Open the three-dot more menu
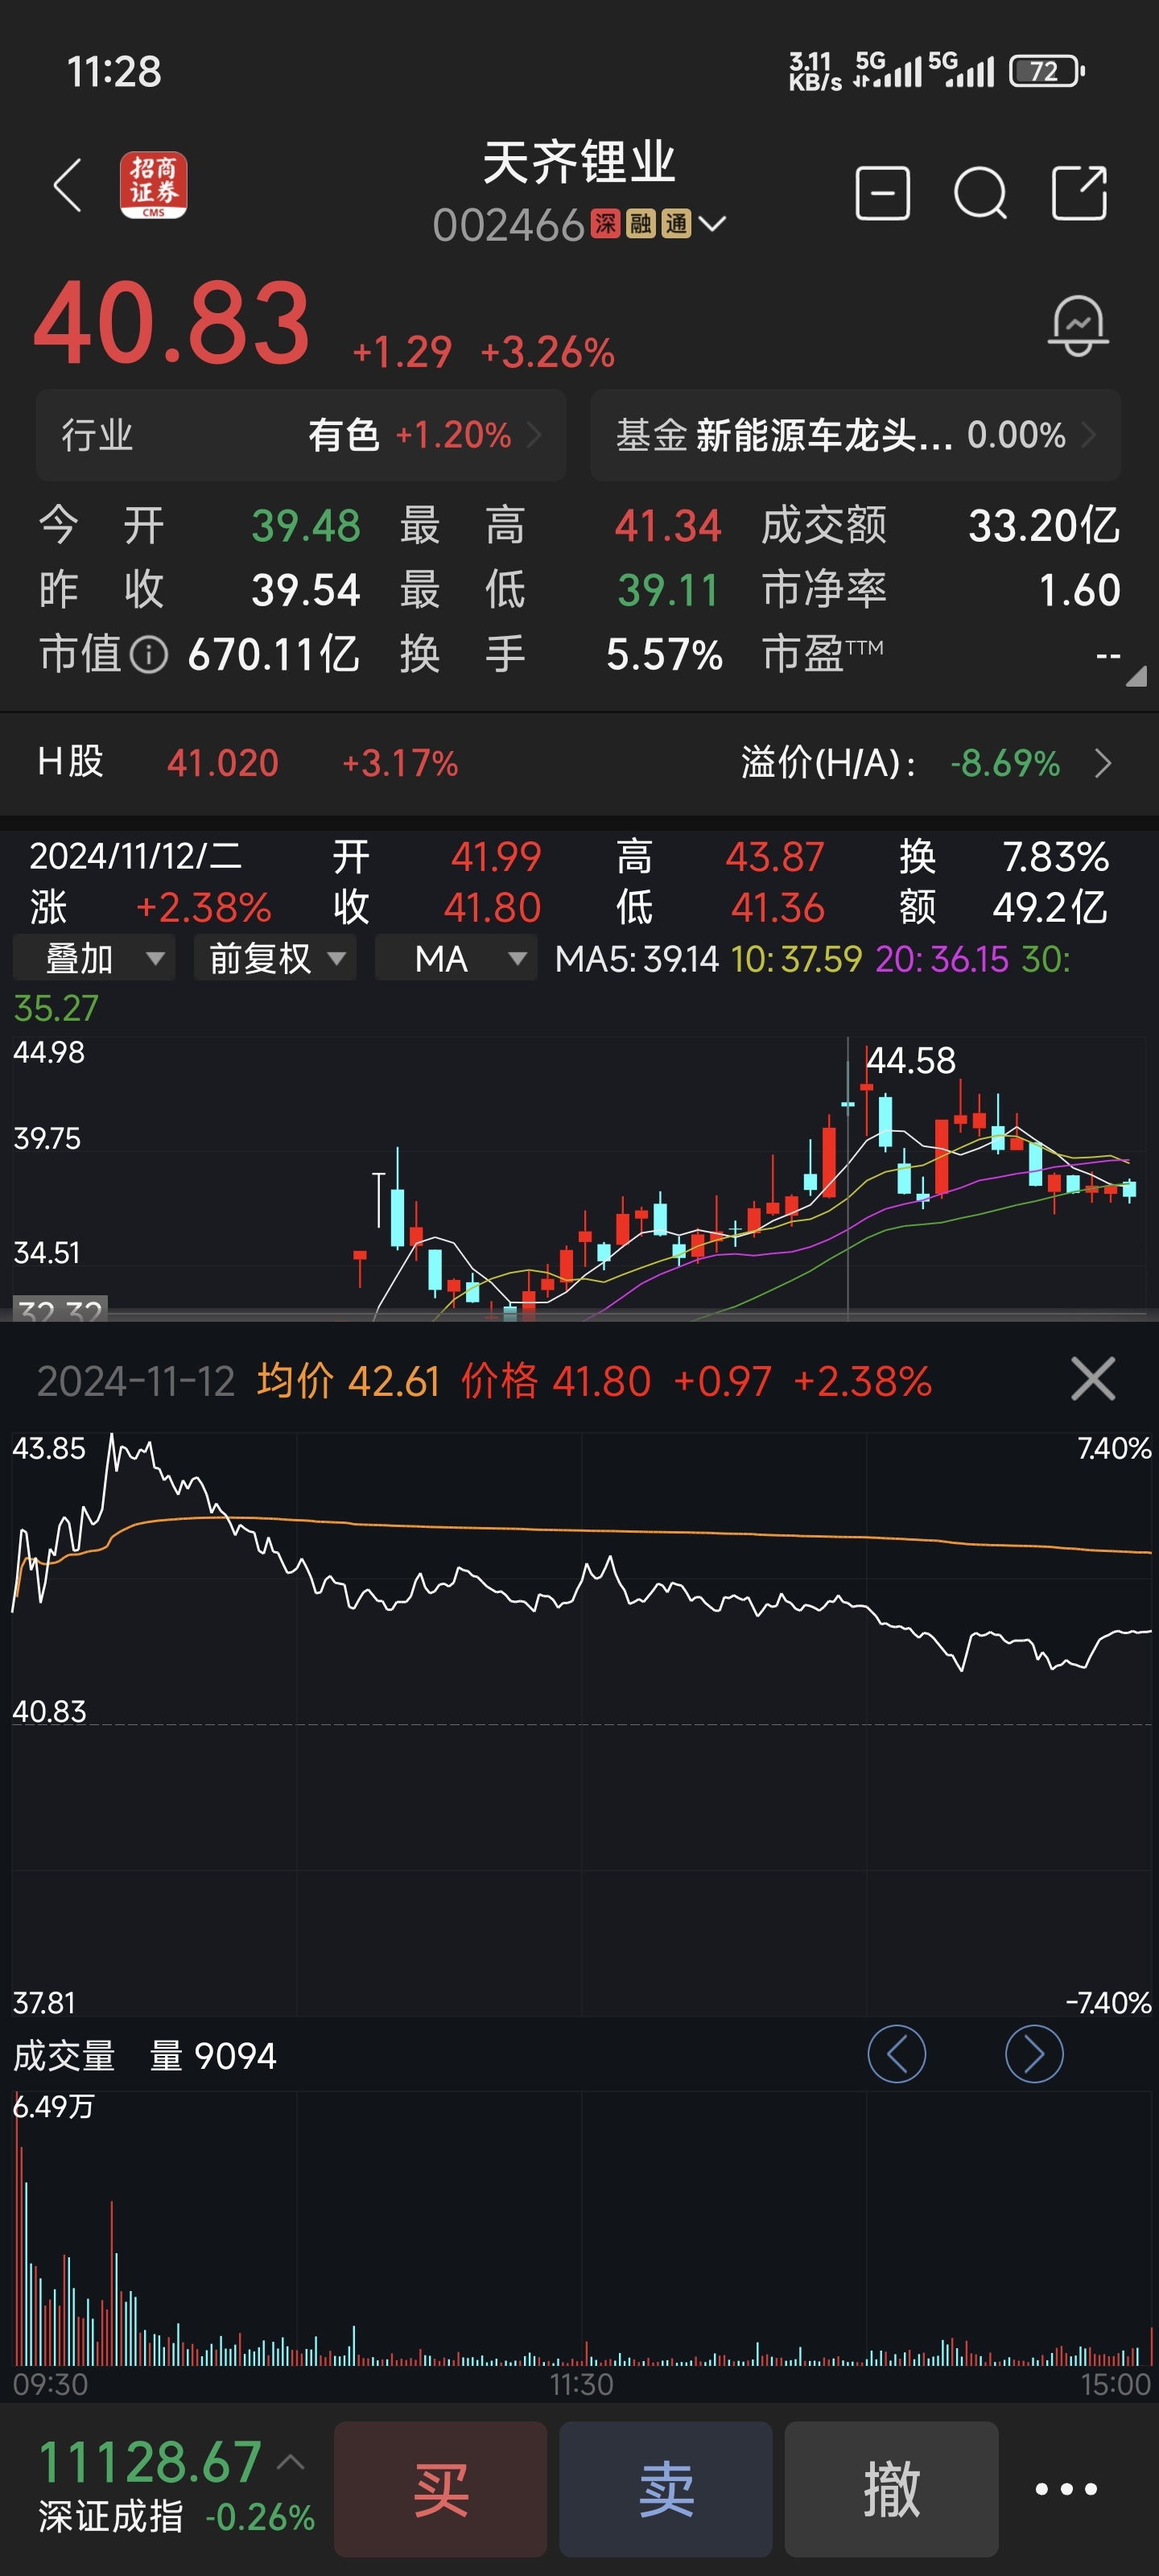 pyautogui.click(x=1066, y=2489)
